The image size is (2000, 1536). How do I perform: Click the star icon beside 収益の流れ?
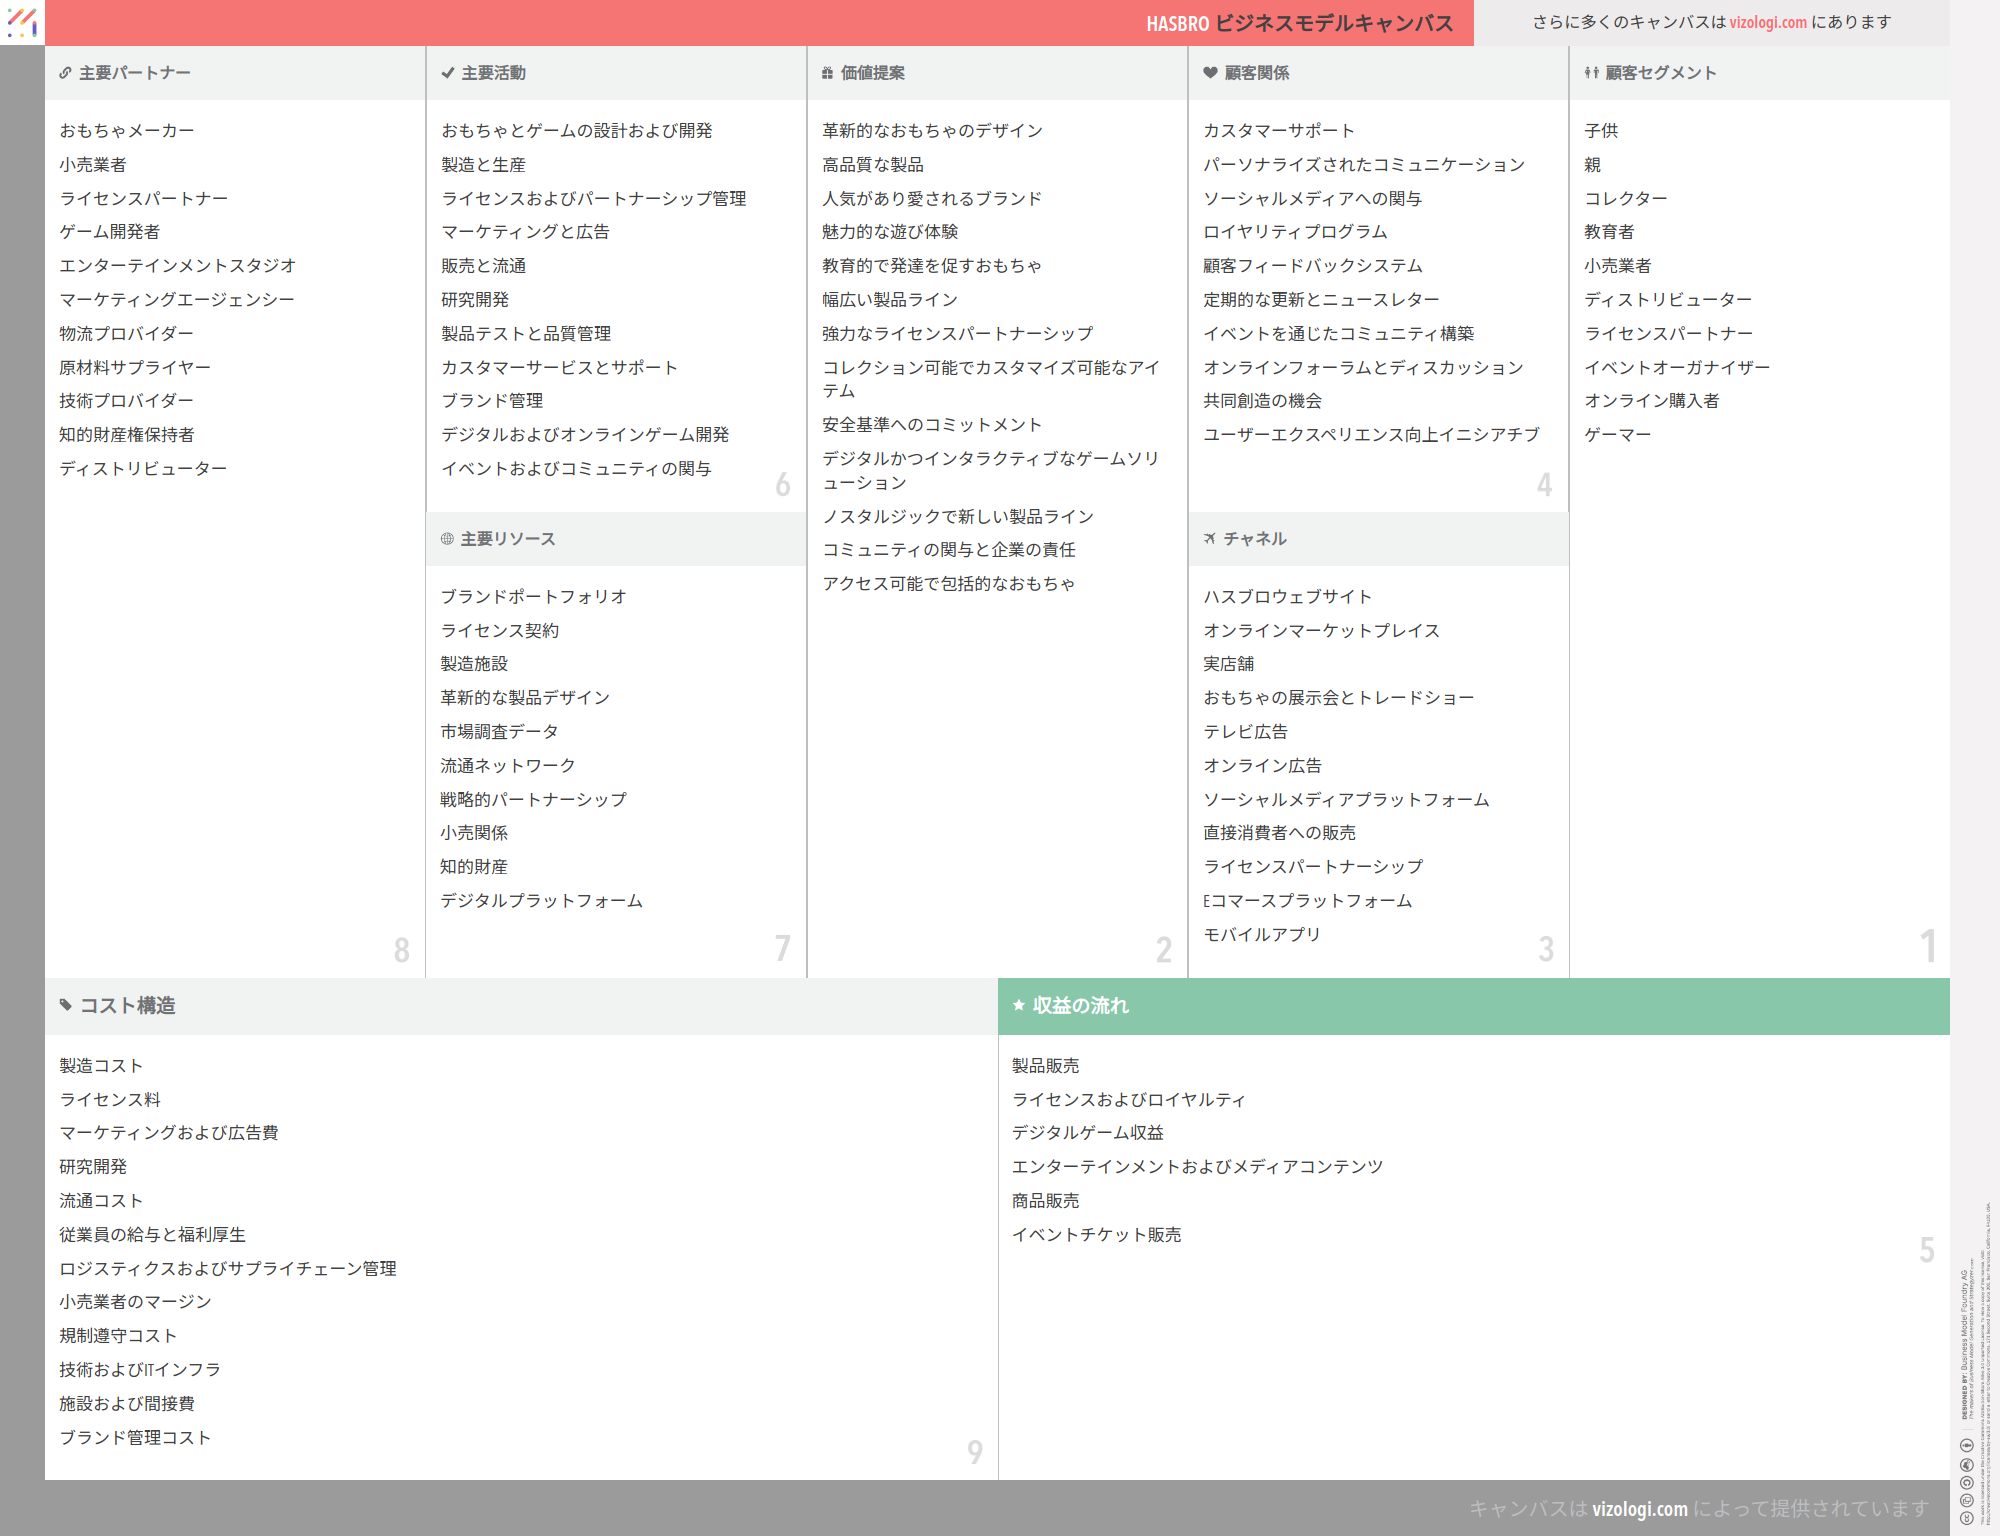[x=1019, y=1005]
